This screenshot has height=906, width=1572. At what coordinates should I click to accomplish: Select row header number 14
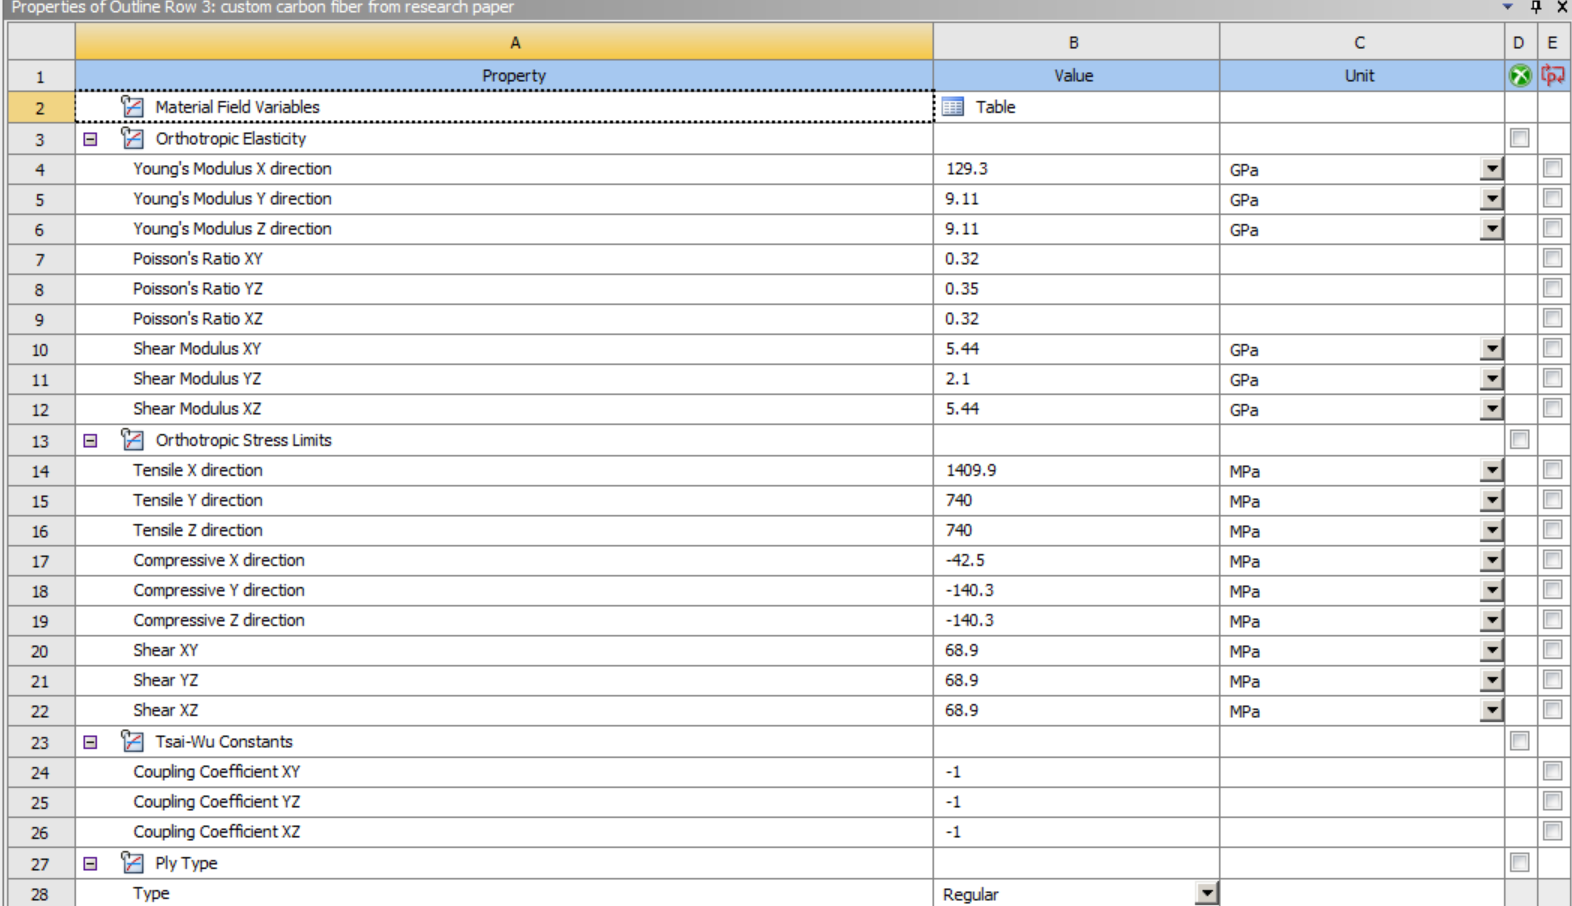pyautogui.click(x=40, y=470)
